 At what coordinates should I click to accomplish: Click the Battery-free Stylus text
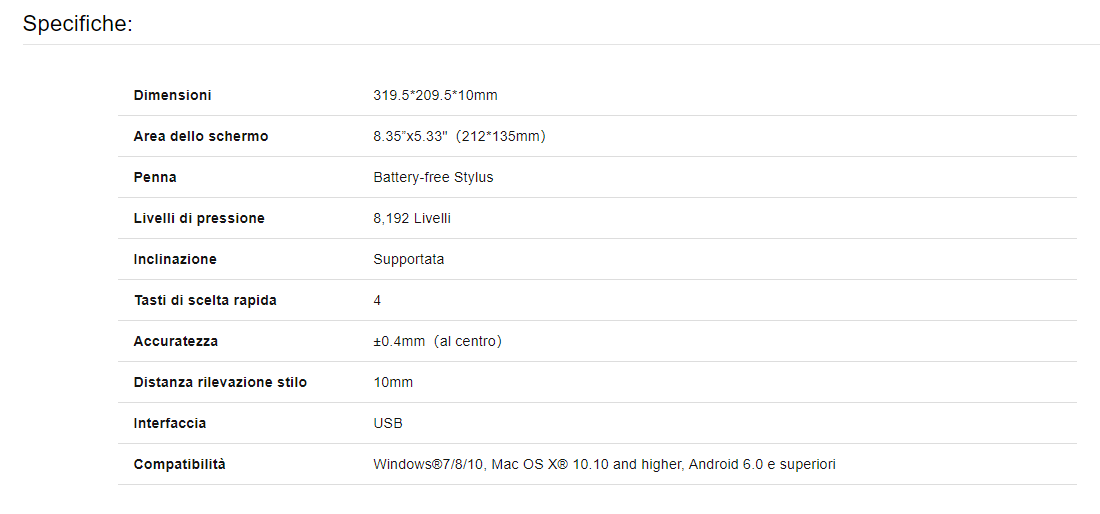tap(434, 177)
